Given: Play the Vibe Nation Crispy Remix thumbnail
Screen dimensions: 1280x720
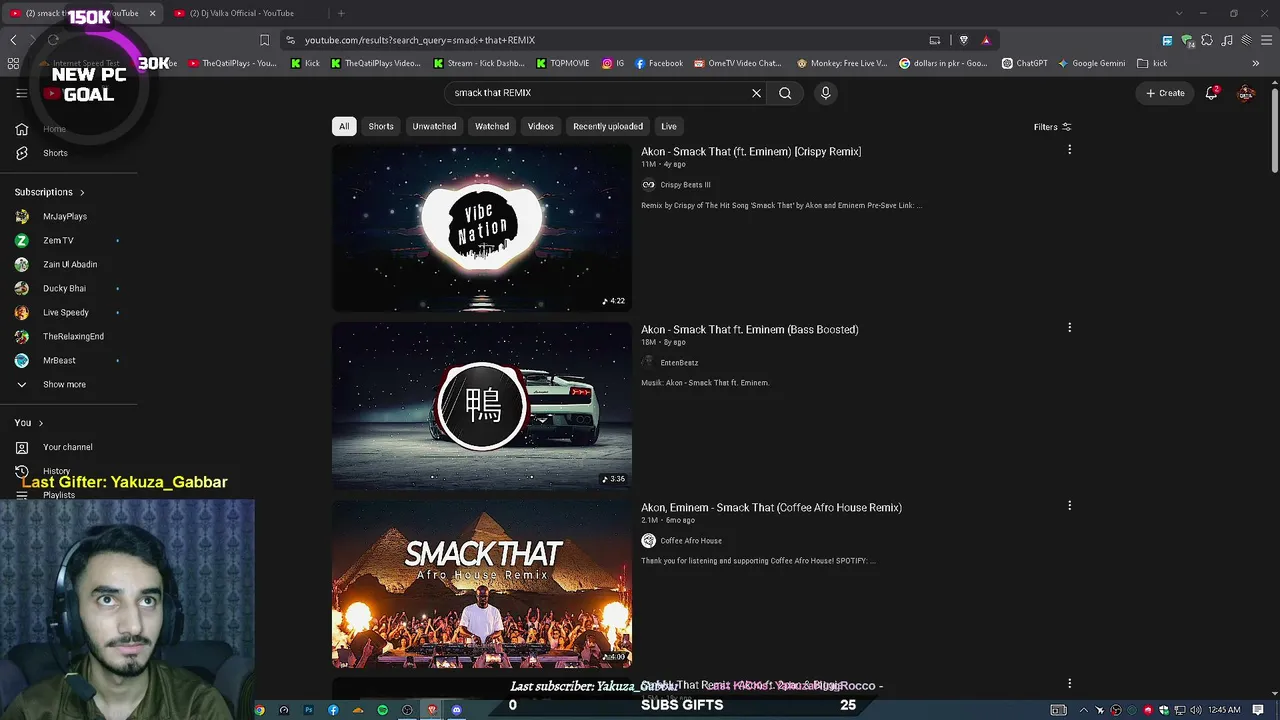Looking at the screenshot, I should pos(482,228).
